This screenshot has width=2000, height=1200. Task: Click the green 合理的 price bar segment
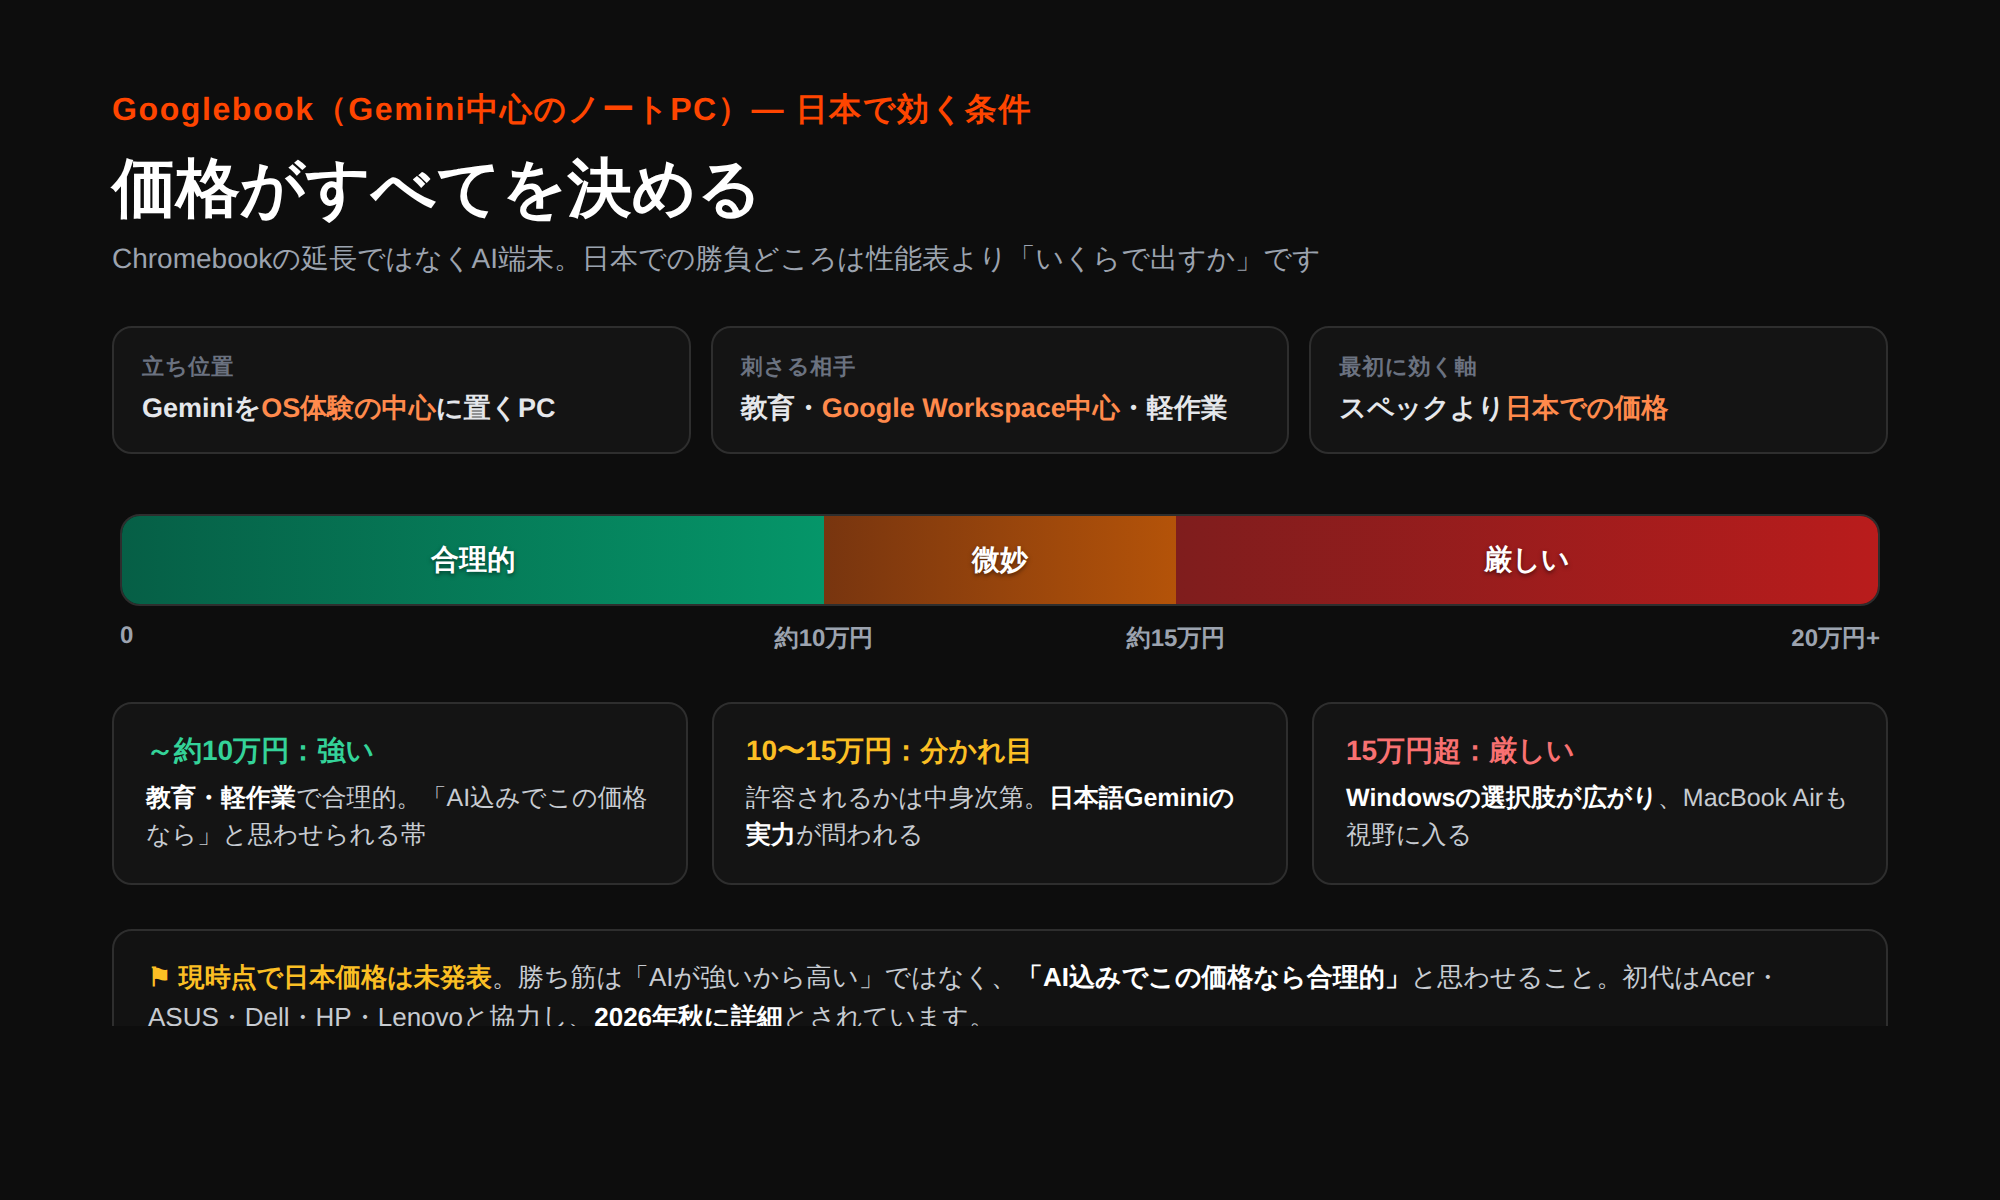pos(473,560)
